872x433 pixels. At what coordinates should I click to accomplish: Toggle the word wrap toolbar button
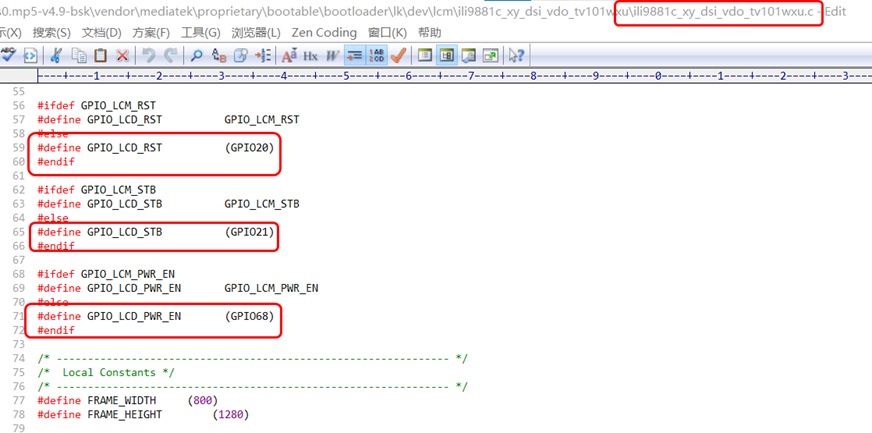click(354, 55)
